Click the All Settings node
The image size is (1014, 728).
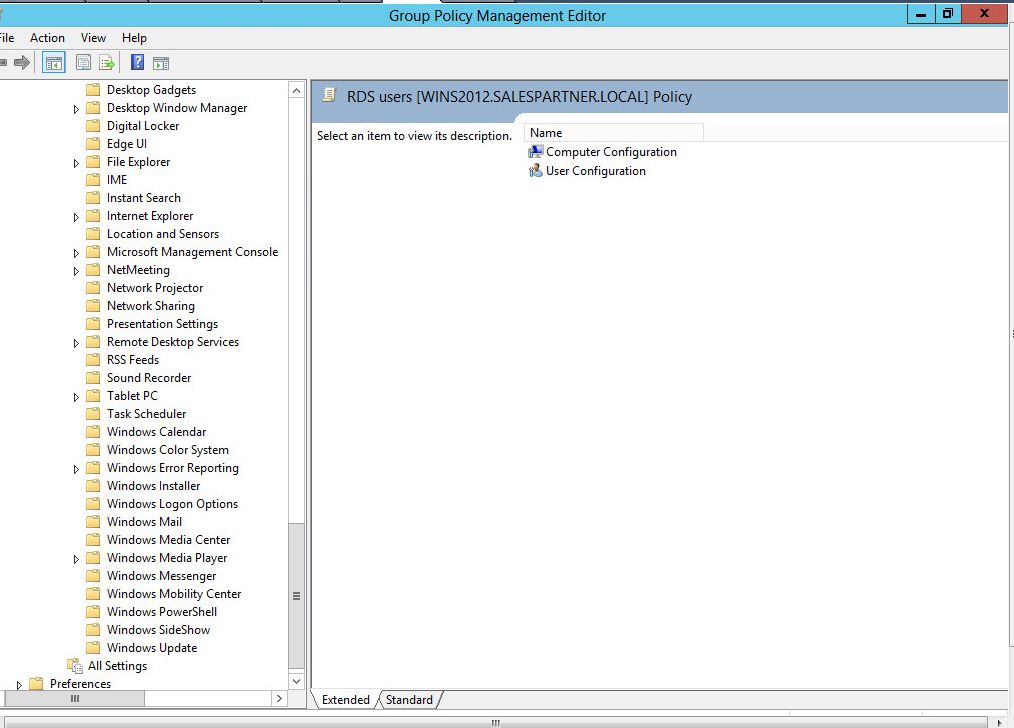tap(117, 666)
